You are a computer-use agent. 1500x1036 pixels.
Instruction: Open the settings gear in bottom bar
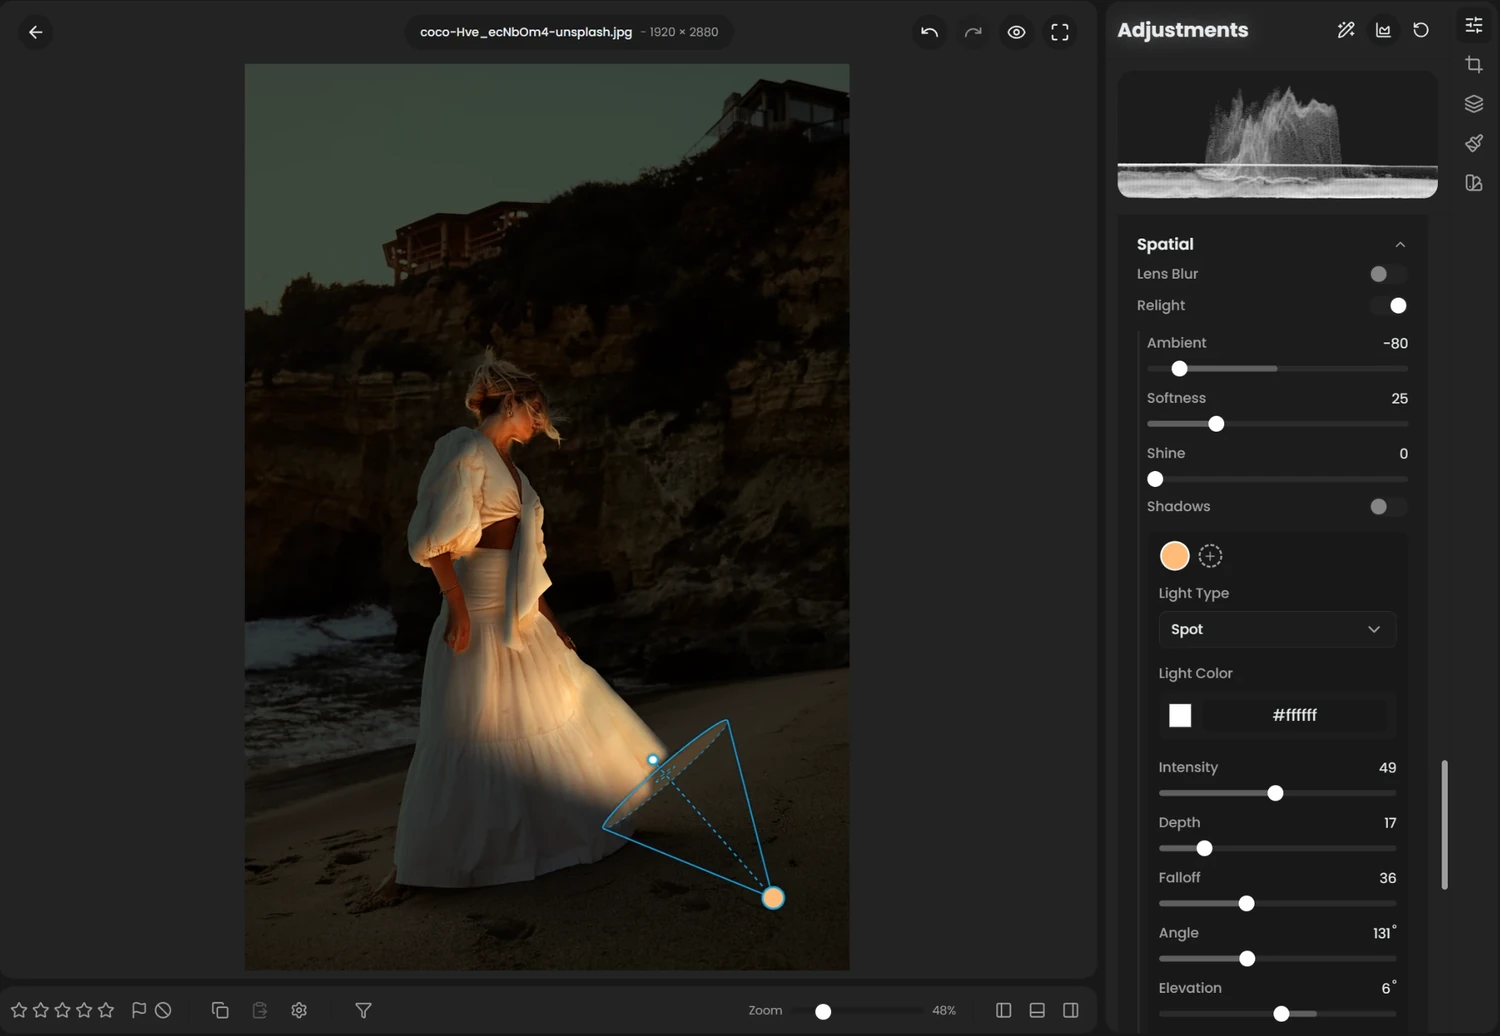tap(299, 1010)
